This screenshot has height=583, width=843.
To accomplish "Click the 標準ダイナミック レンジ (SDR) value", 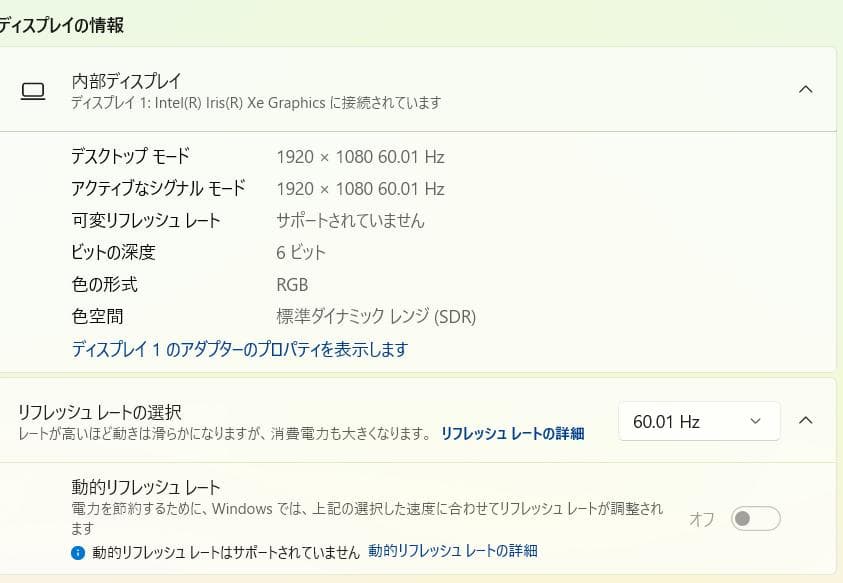I will (376, 317).
